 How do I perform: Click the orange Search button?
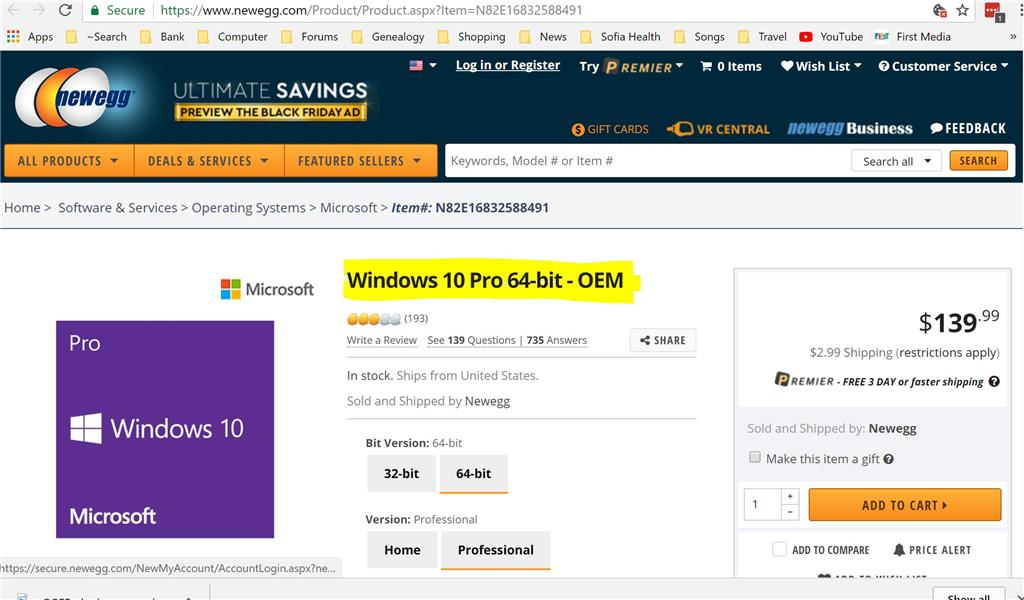[978, 161]
